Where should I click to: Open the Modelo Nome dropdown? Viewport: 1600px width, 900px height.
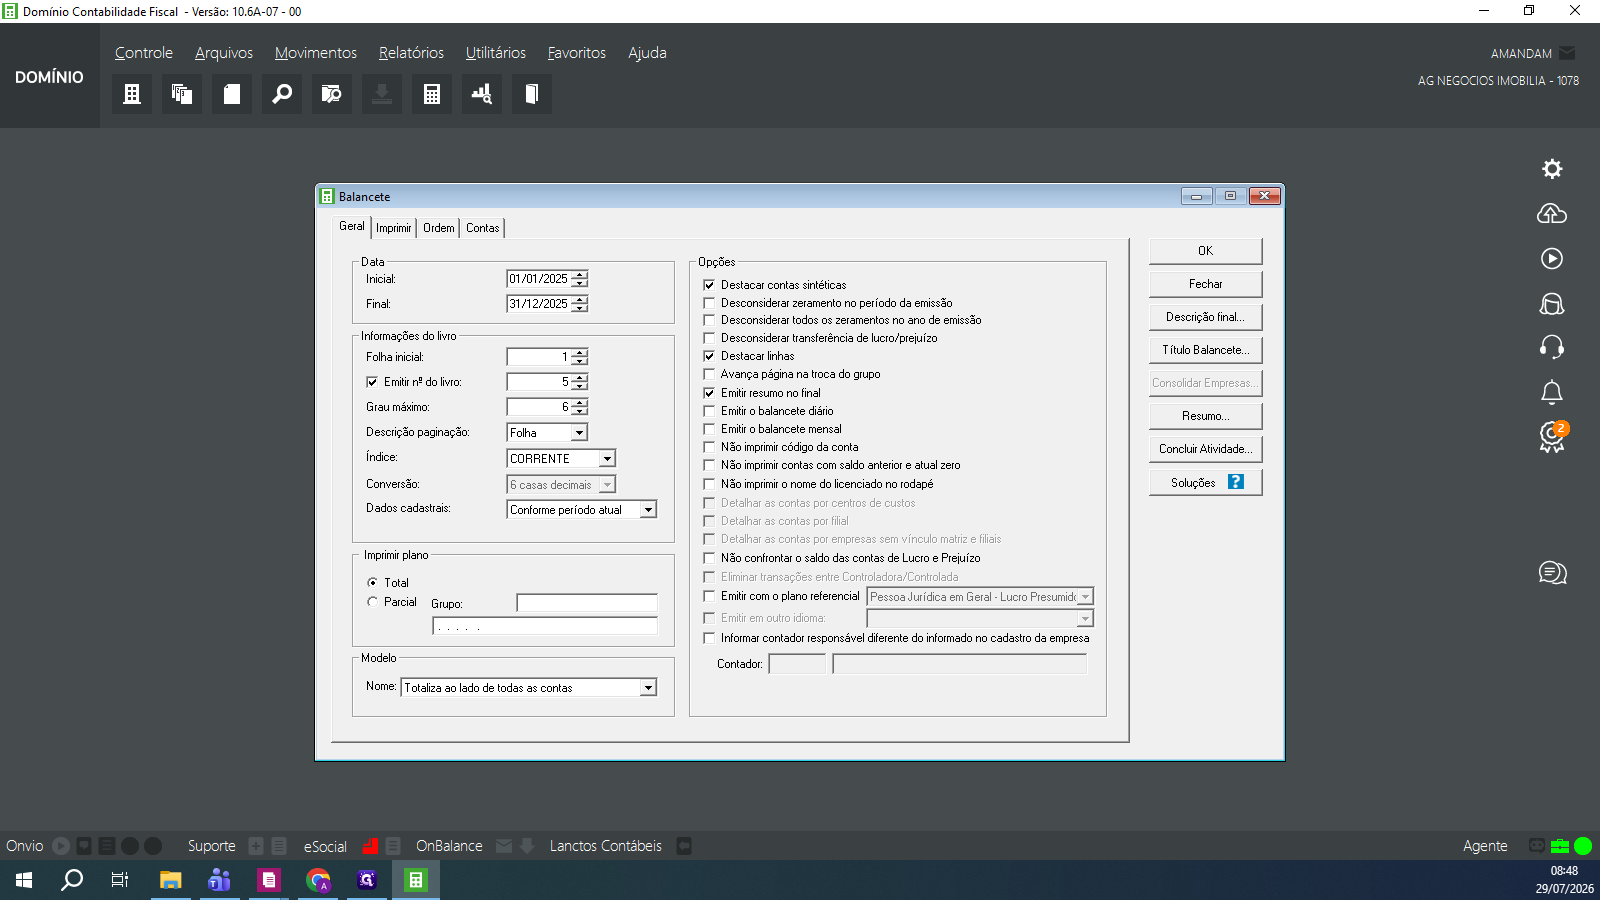[x=648, y=688]
